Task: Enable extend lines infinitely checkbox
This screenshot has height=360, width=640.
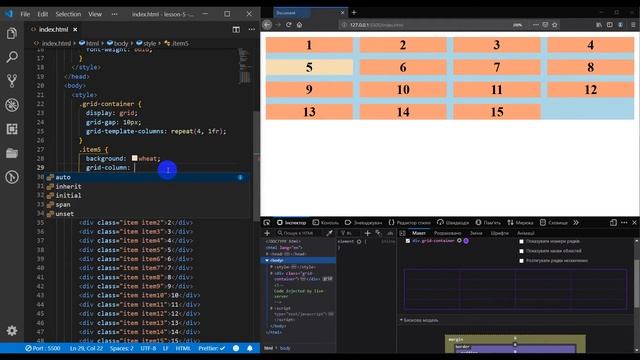Action: pos(521,260)
